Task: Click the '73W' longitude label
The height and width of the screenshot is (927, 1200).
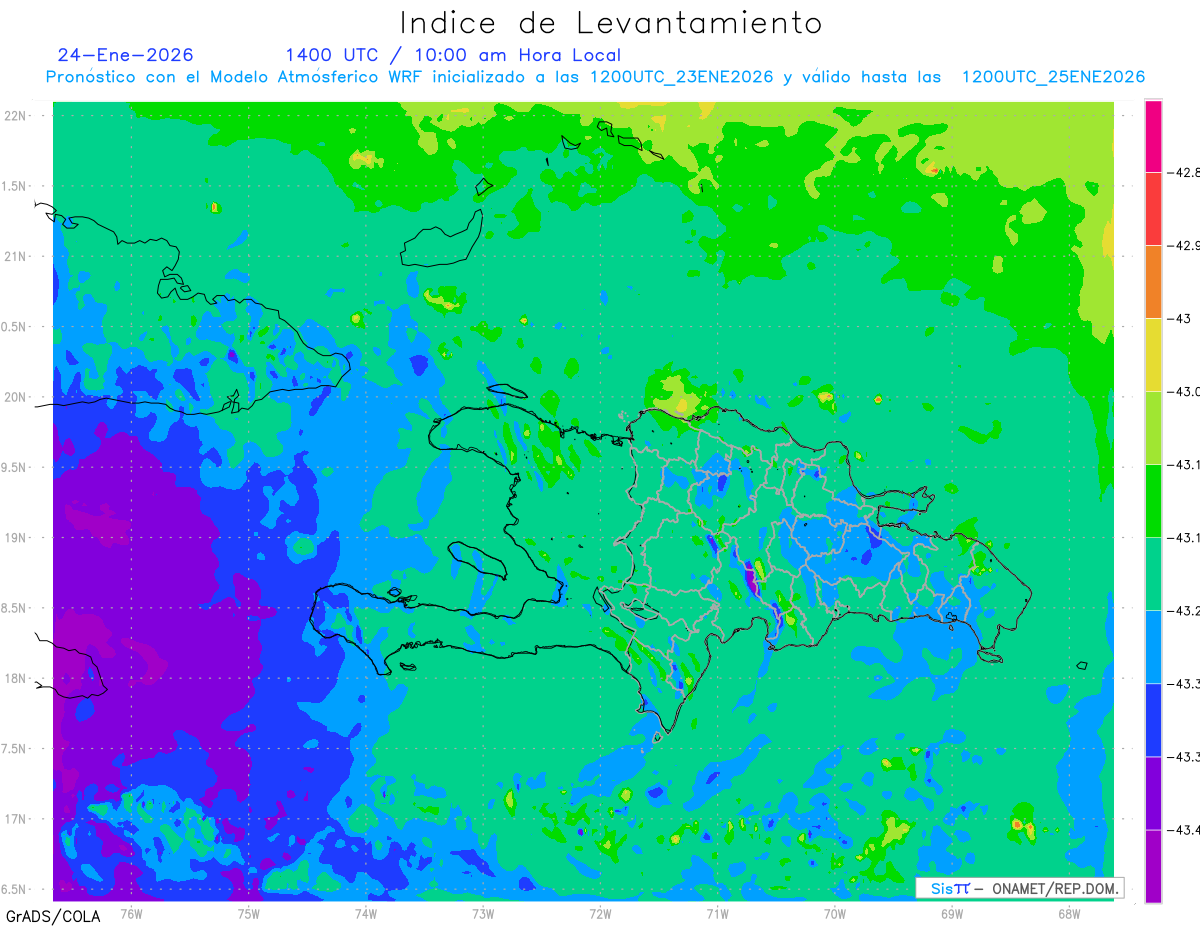Action: (x=482, y=913)
